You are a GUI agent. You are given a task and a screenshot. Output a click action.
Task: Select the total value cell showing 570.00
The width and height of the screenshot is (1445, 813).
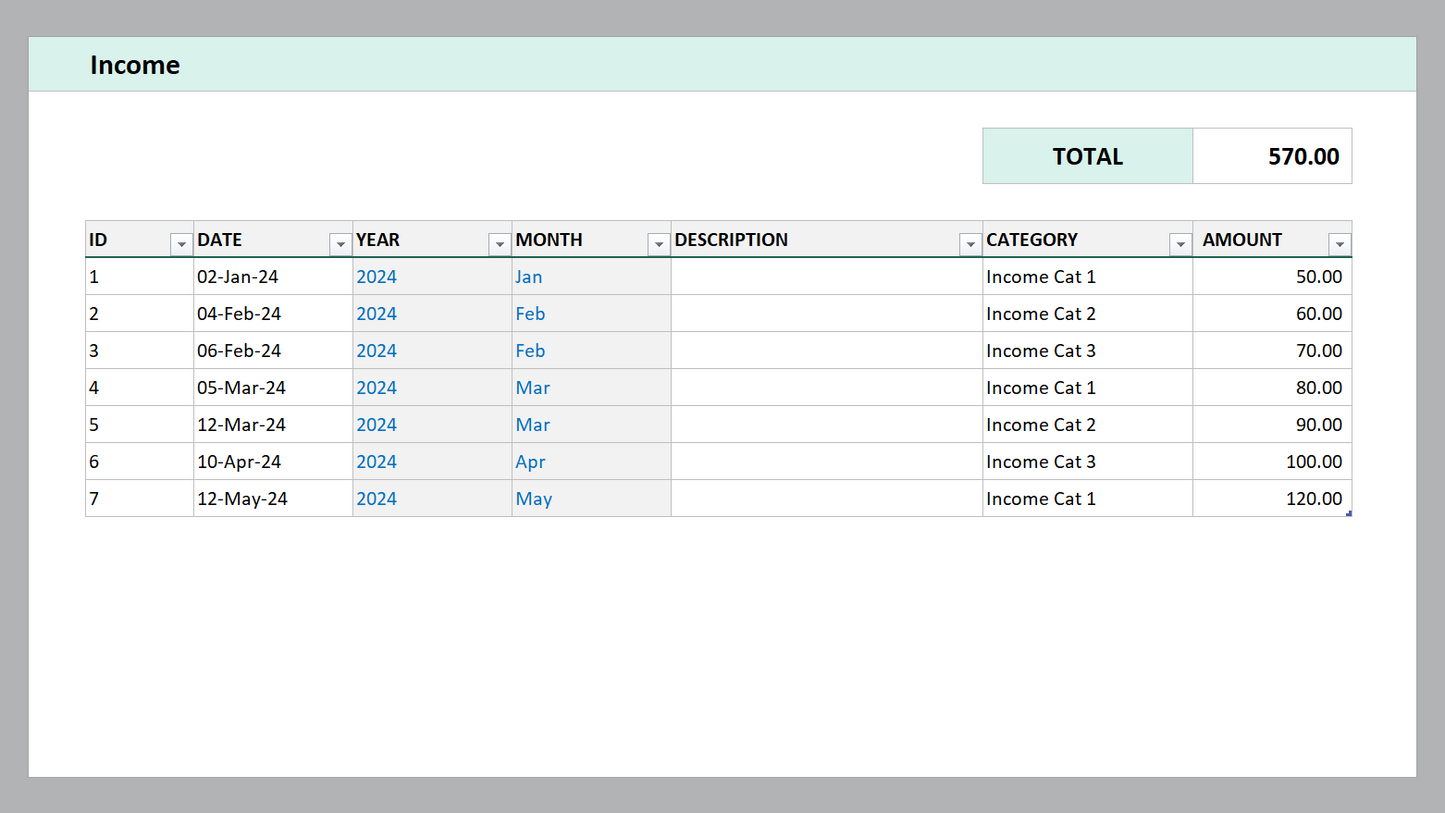coord(1272,156)
